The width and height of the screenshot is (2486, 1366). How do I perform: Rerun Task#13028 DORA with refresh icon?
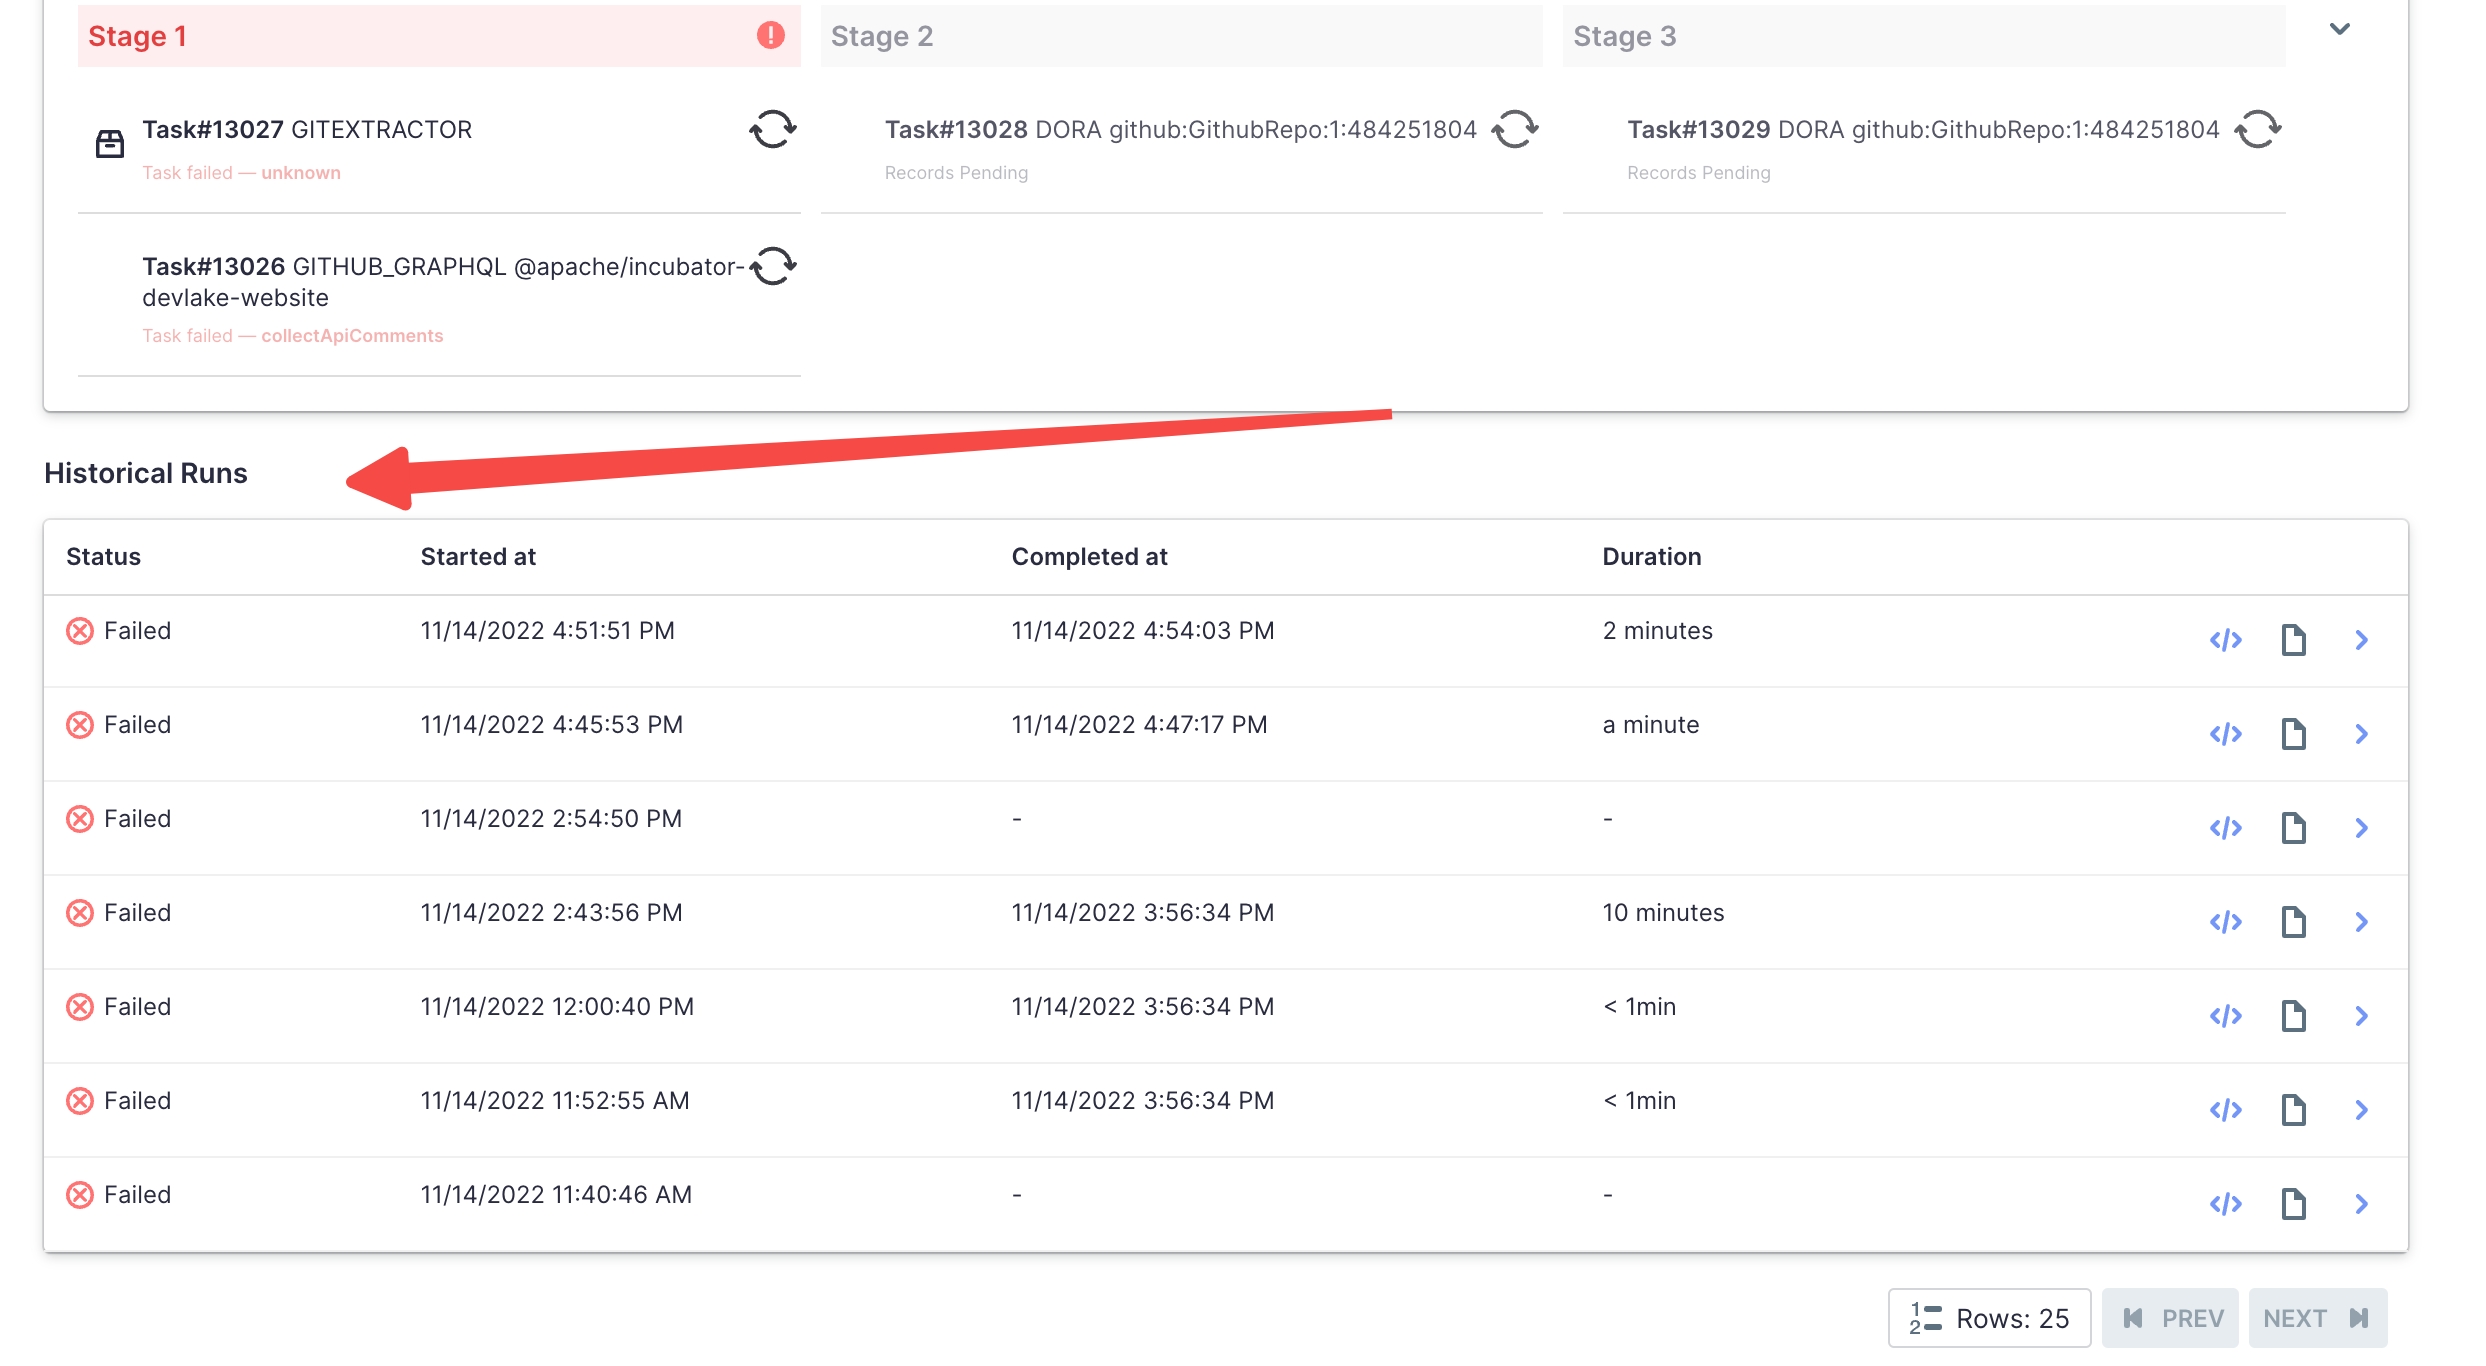pos(1515,129)
